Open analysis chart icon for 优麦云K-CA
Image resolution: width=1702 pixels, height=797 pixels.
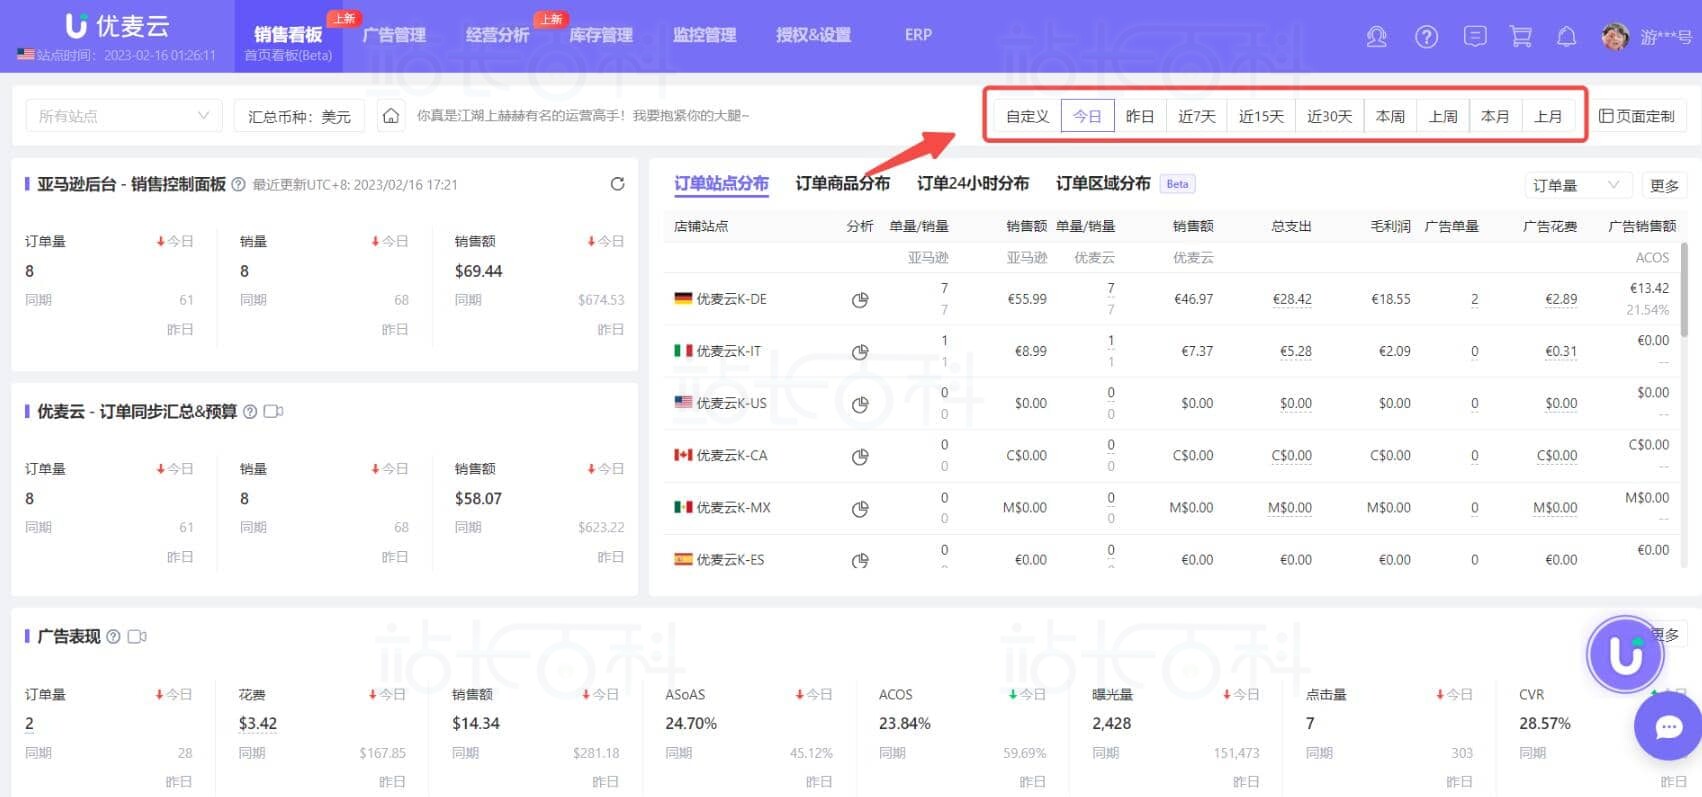[860, 456]
